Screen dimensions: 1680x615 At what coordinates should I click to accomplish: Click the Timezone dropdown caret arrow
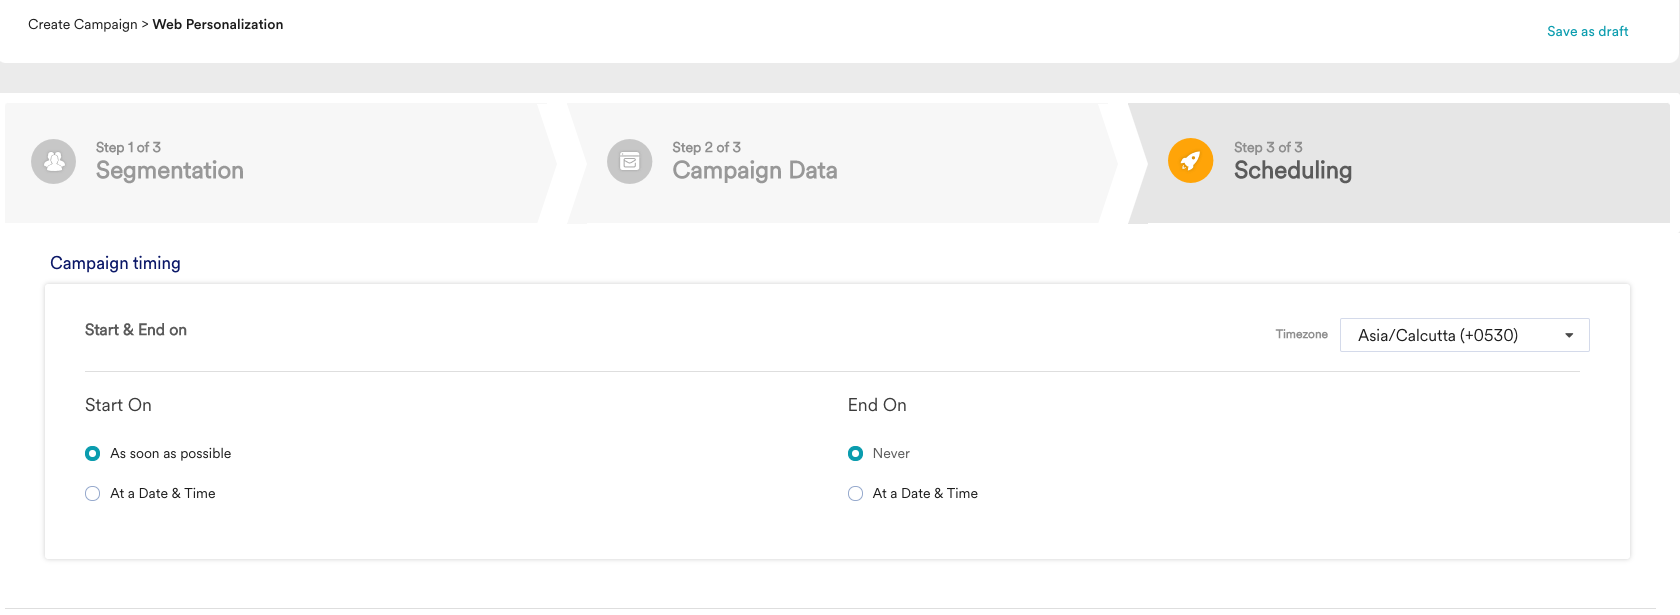[x=1569, y=336]
